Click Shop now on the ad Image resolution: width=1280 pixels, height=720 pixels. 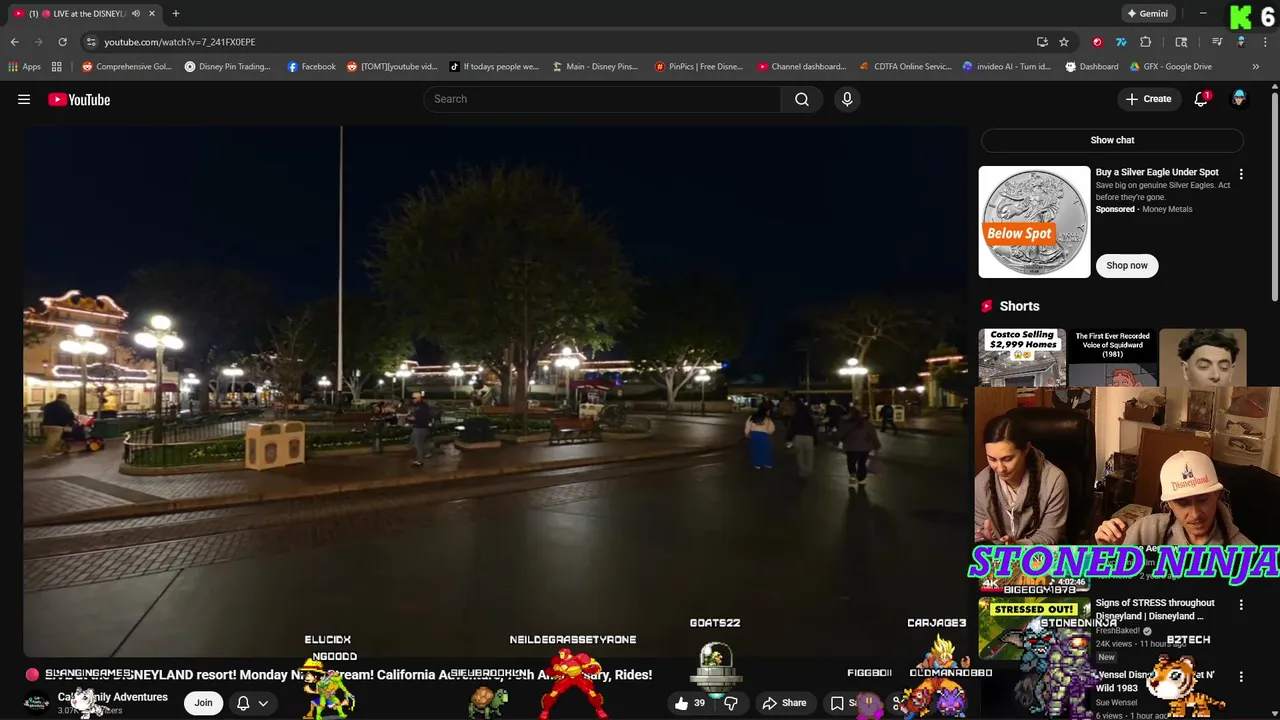pos(1127,265)
